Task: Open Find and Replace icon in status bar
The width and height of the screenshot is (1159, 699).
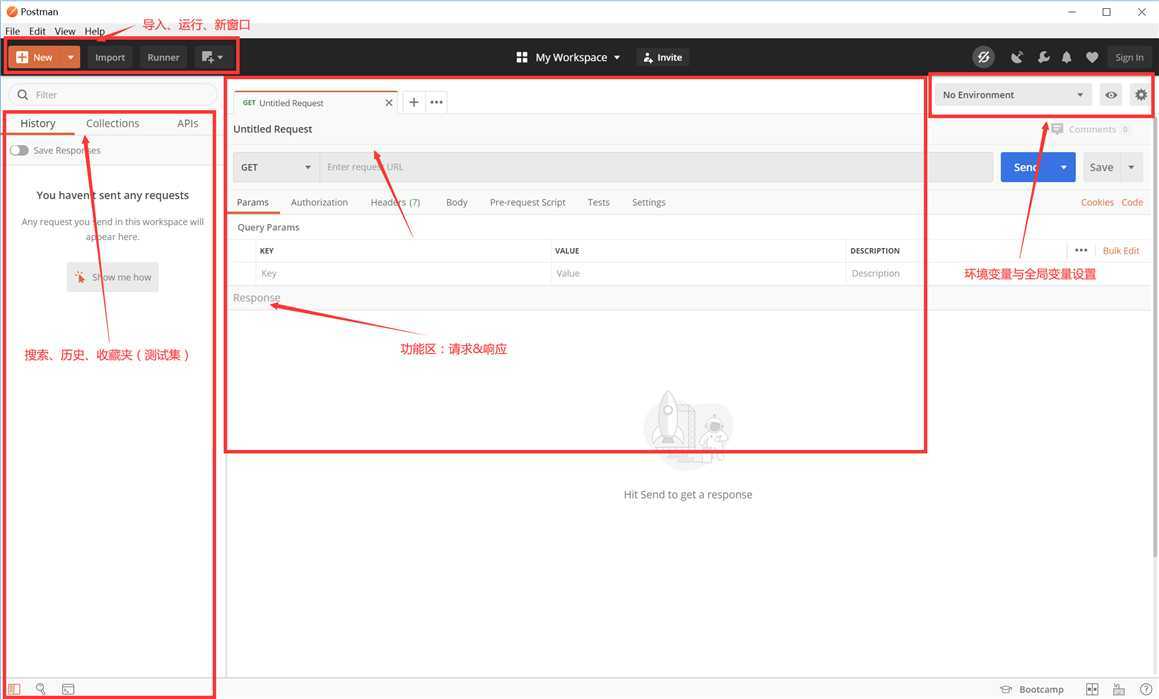Action: point(41,689)
